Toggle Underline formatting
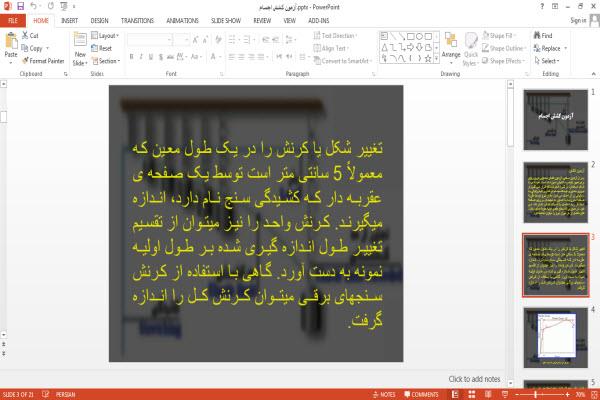Viewport: 600px width, 400px height. [x=150, y=57]
